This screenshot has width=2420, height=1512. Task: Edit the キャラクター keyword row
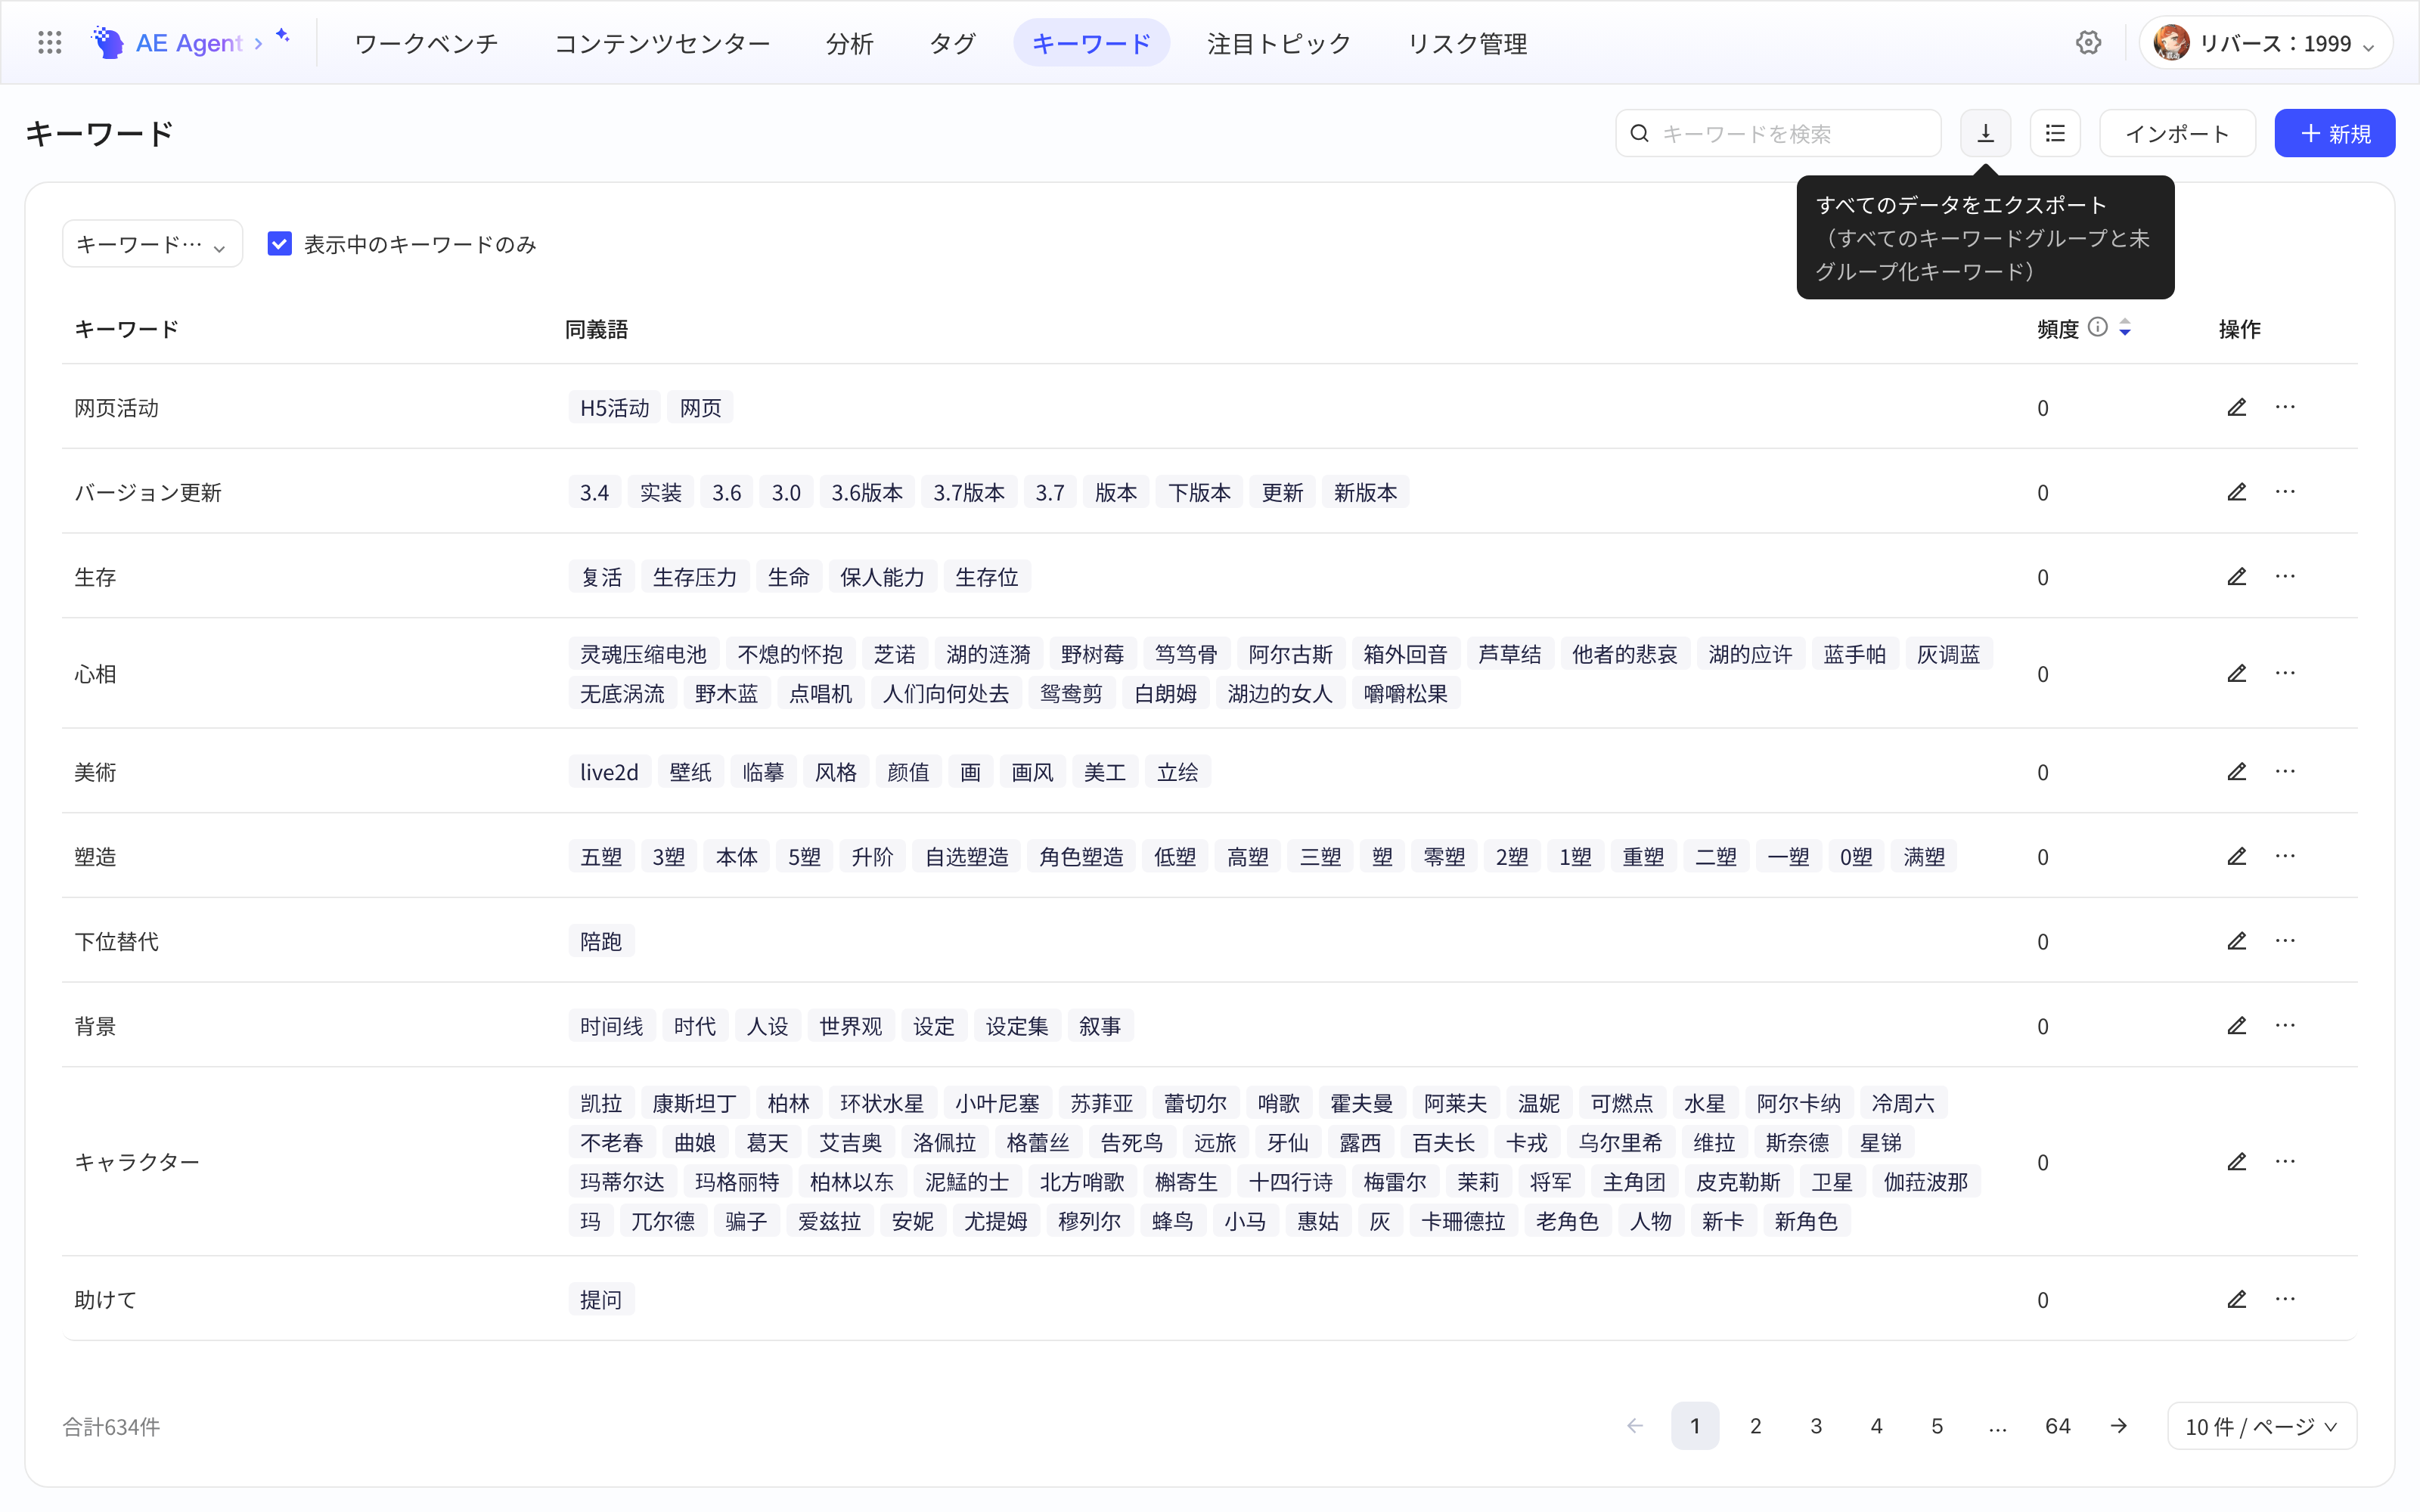[2237, 1161]
